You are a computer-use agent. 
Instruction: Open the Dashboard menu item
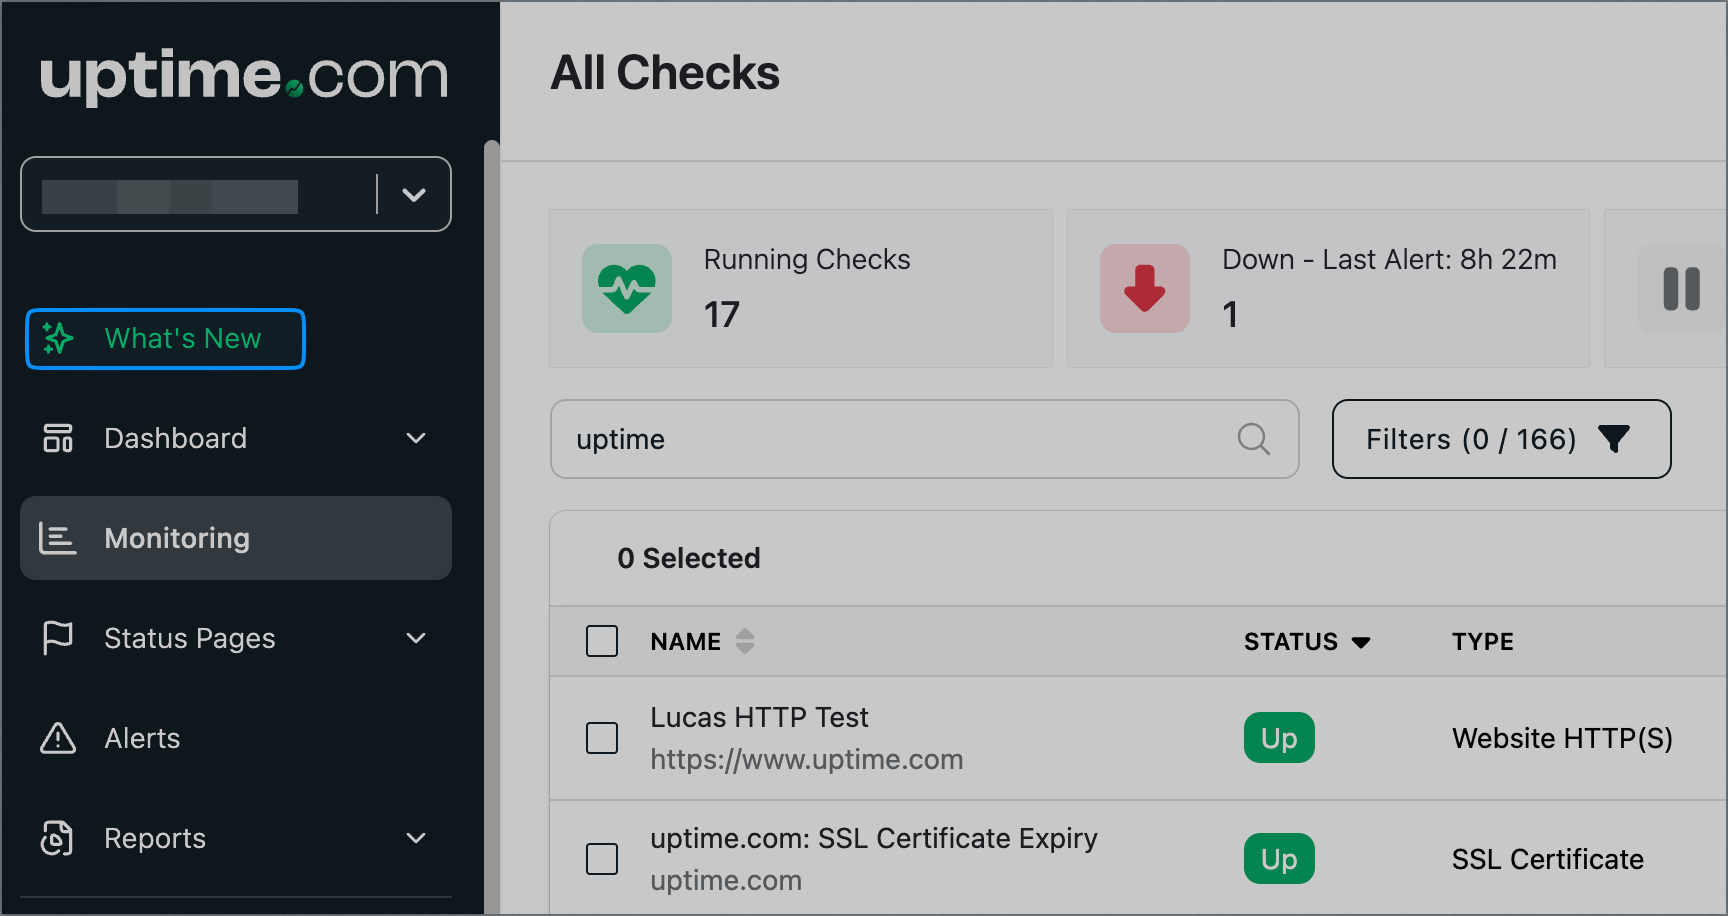pos(236,438)
